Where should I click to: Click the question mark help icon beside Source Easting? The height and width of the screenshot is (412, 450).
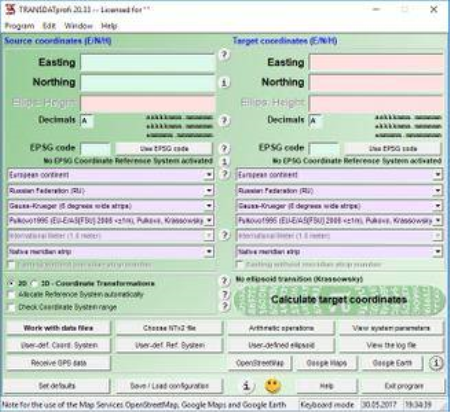click(x=224, y=54)
